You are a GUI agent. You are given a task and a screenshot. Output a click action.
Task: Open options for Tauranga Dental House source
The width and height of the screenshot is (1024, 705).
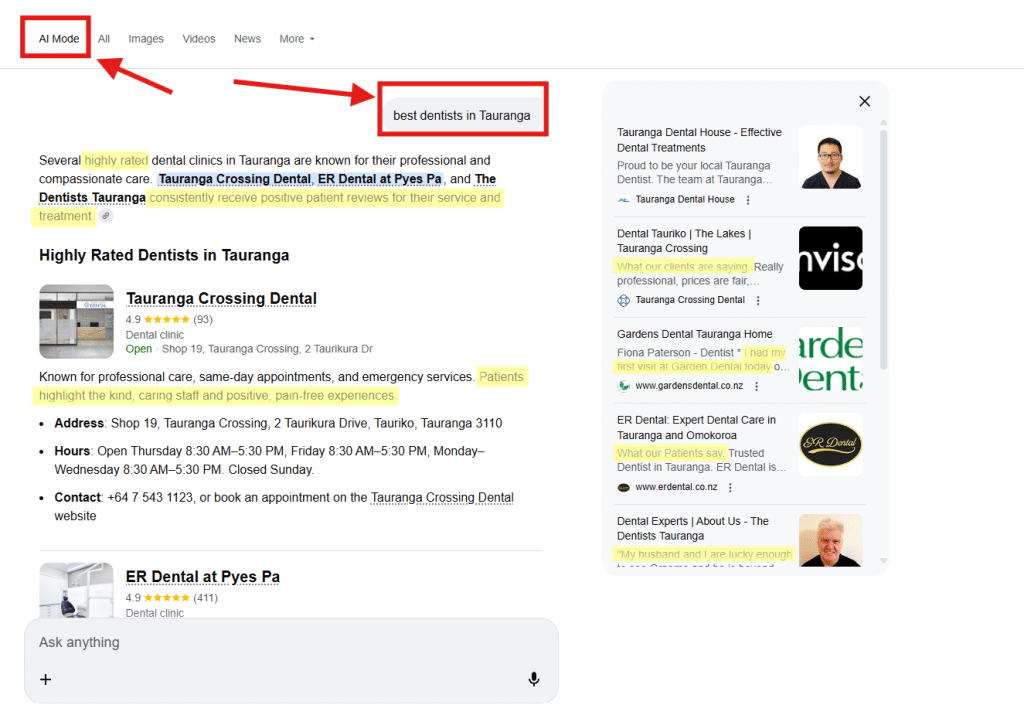[748, 200]
